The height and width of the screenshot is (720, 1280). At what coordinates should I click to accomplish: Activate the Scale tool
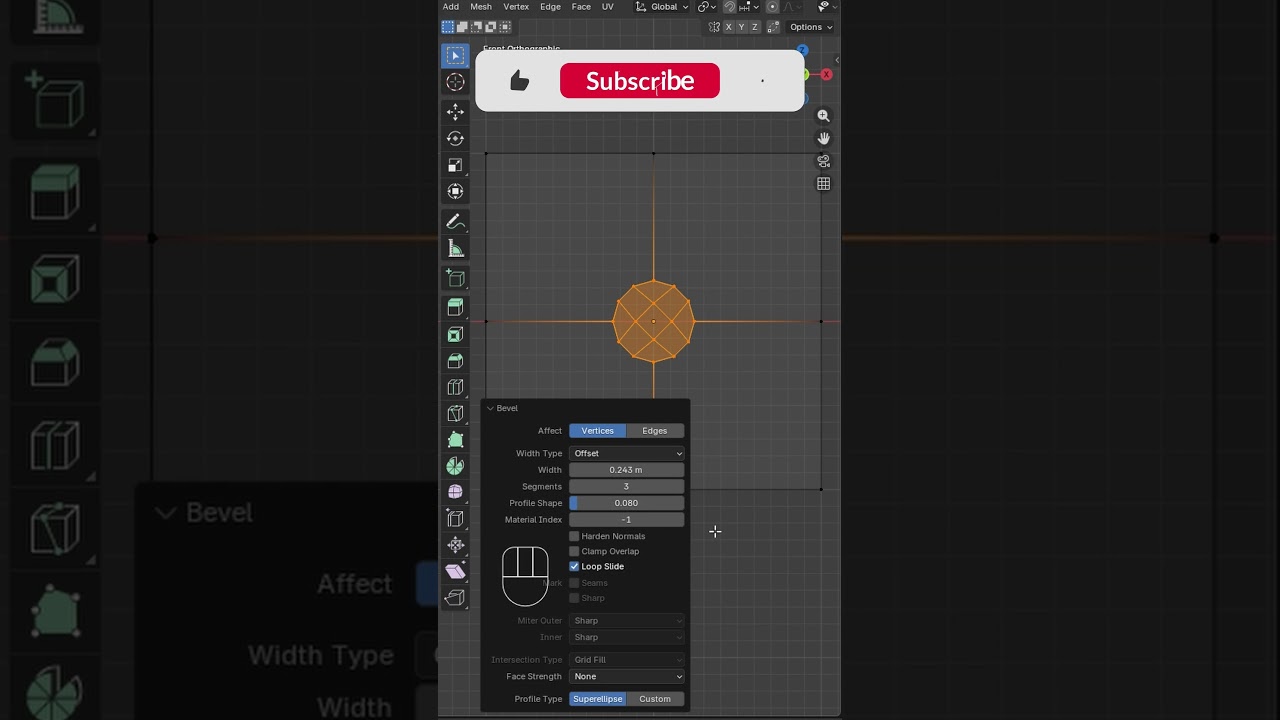pyautogui.click(x=455, y=165)
